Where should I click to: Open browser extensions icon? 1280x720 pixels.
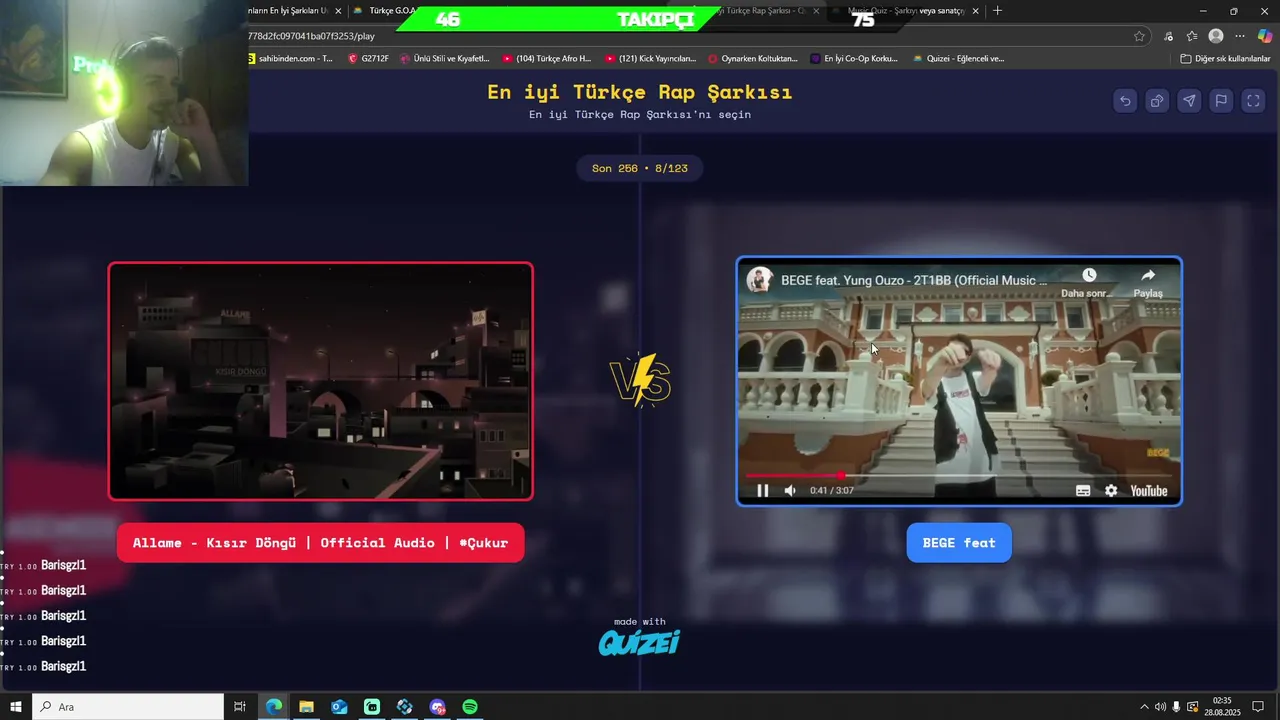(x=1168, y=36)
